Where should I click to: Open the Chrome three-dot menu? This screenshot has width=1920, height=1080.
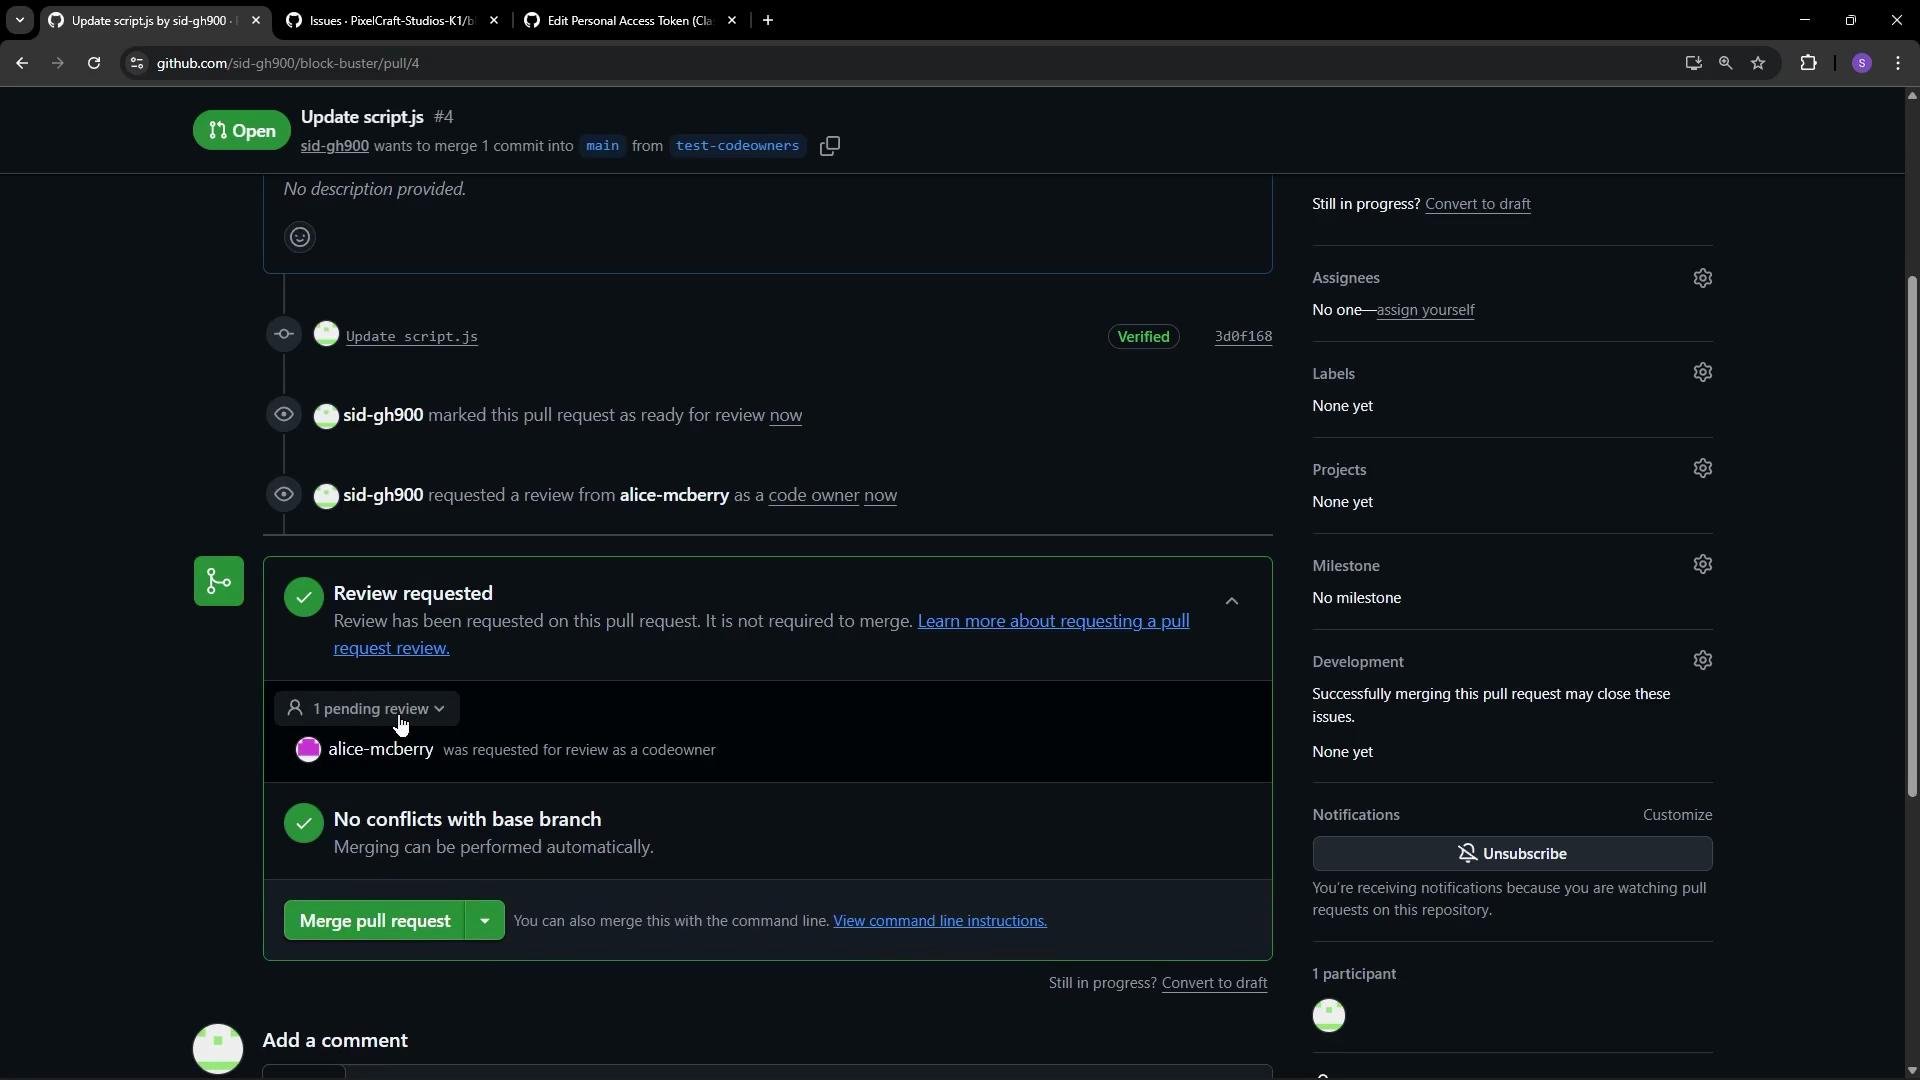tap(1898, 63)
